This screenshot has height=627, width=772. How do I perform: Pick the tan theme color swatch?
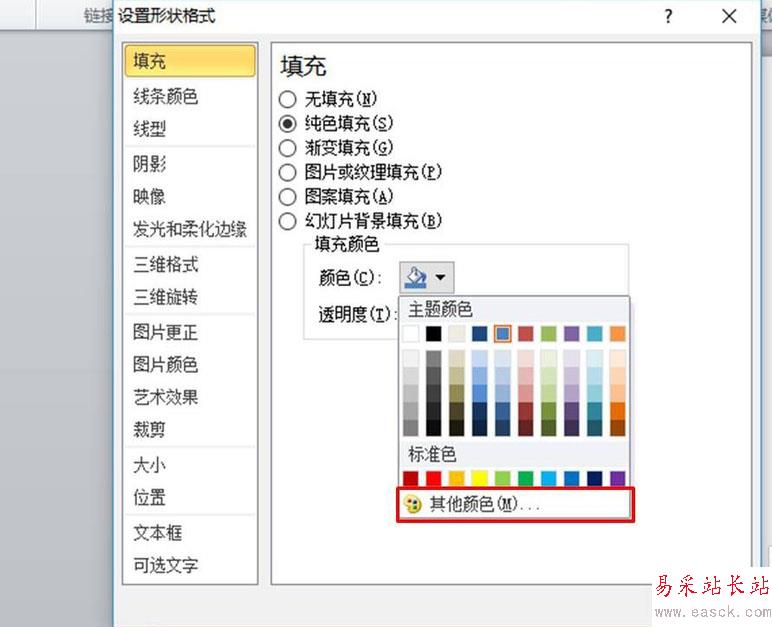(x=457, y=333)
